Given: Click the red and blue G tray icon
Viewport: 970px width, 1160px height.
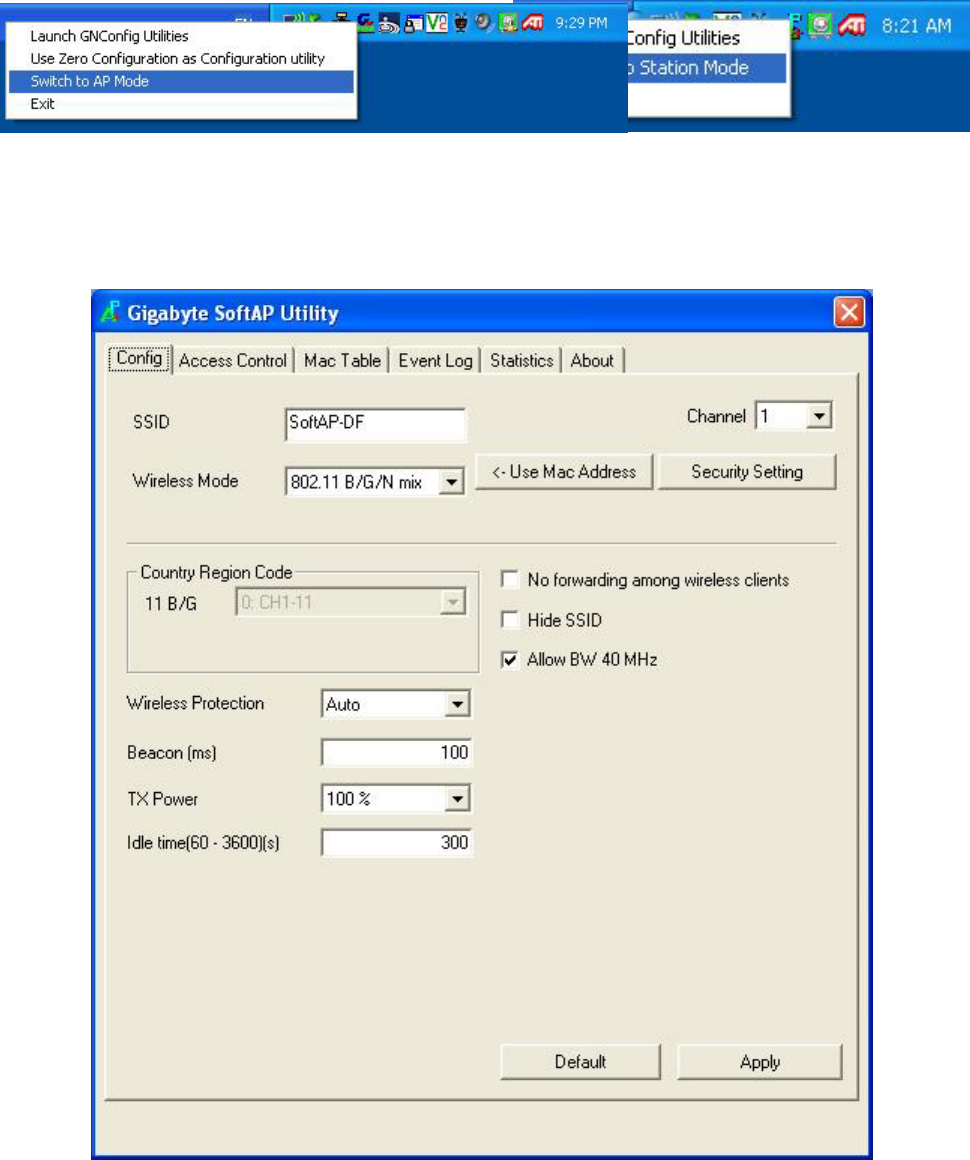Looking at the screenshot, I should (x=366, y=23).
